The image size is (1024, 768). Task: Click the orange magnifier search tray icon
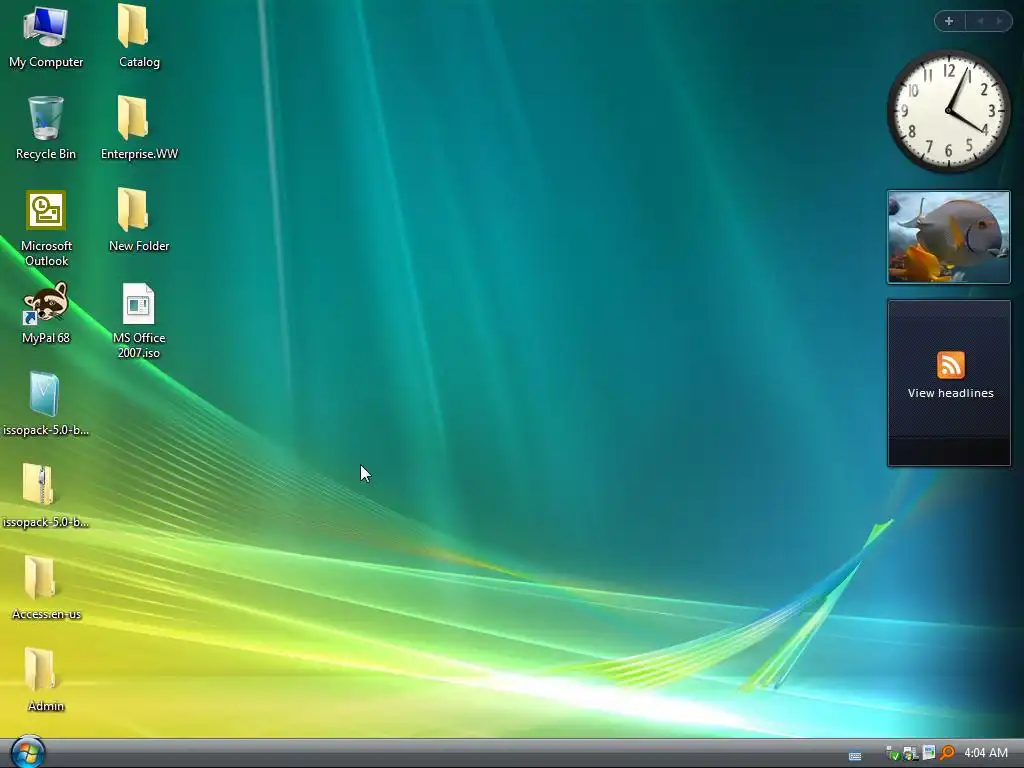[x=948, y=753]
